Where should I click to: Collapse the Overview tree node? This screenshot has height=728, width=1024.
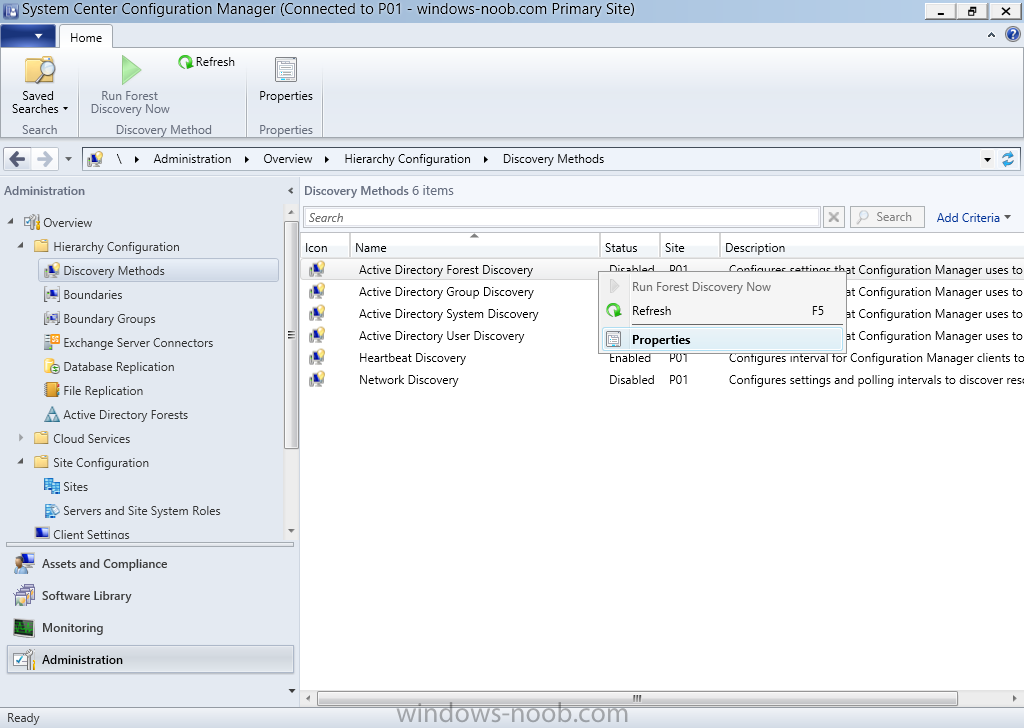(x=10, y=222)
